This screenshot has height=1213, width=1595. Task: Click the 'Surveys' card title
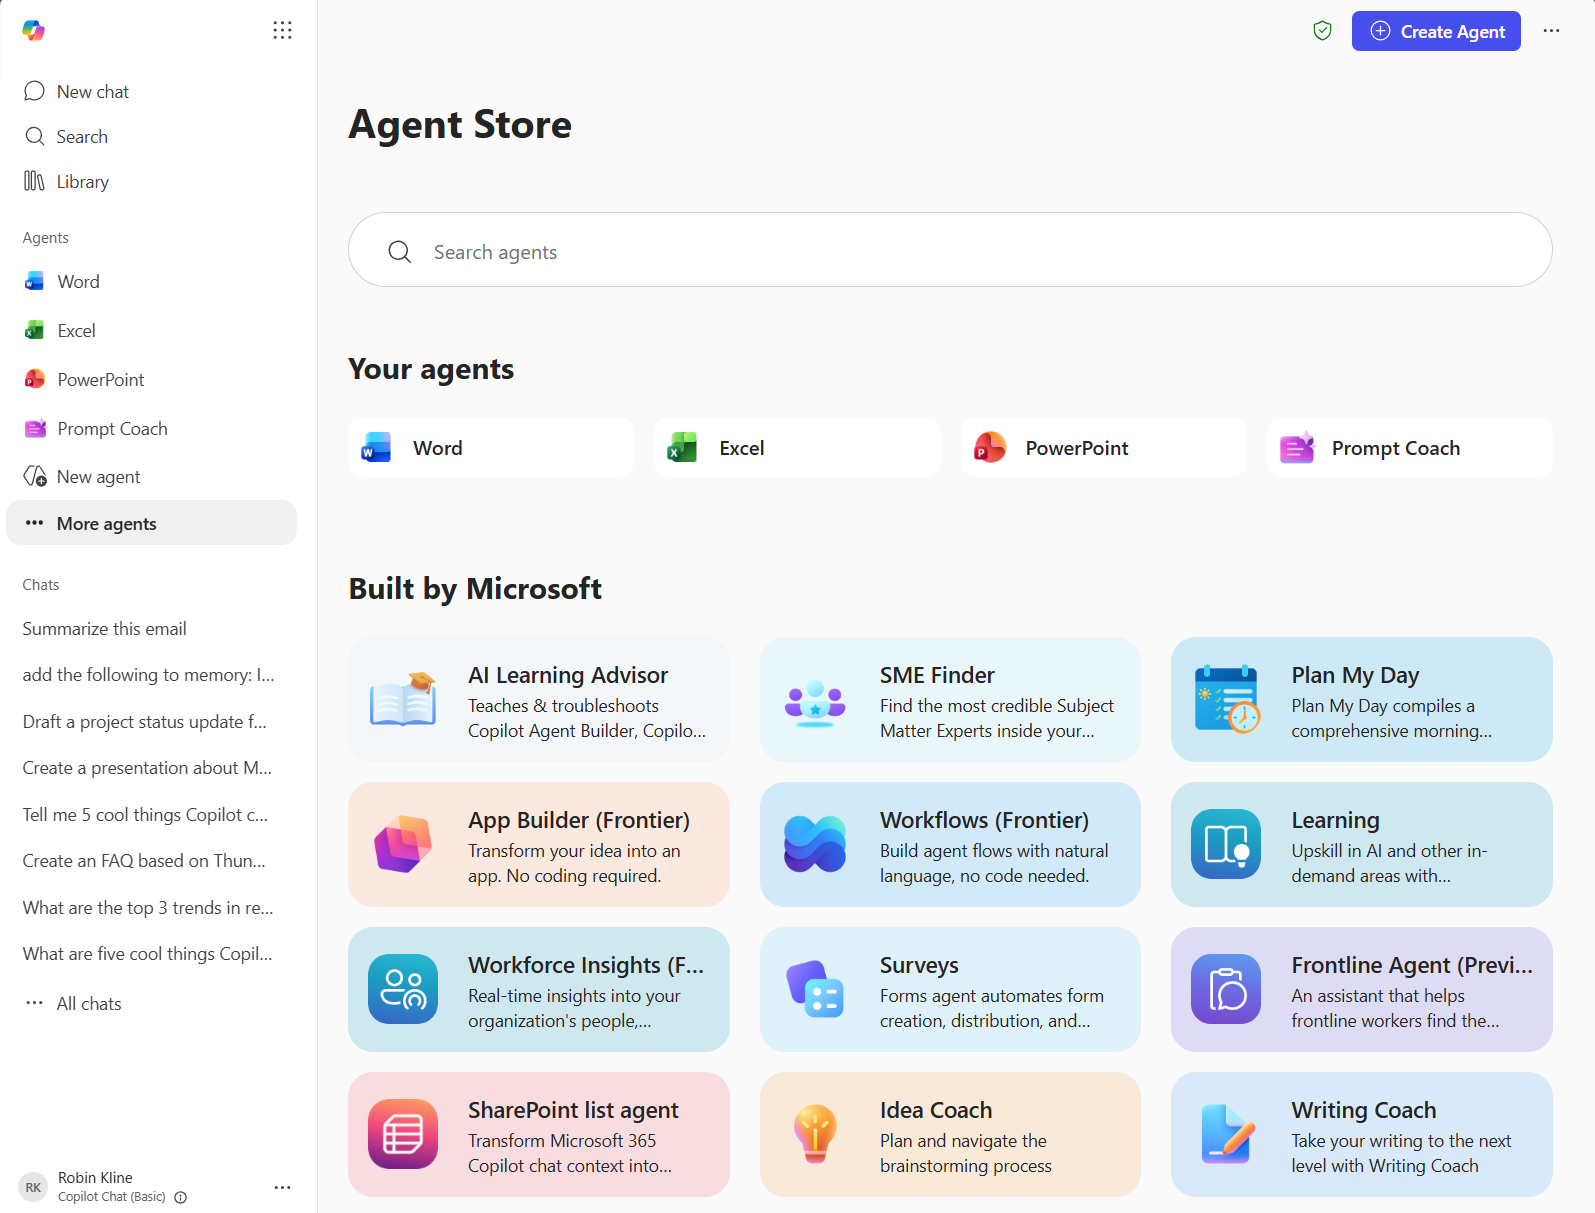pyautogui.click(x=919, y=965)
